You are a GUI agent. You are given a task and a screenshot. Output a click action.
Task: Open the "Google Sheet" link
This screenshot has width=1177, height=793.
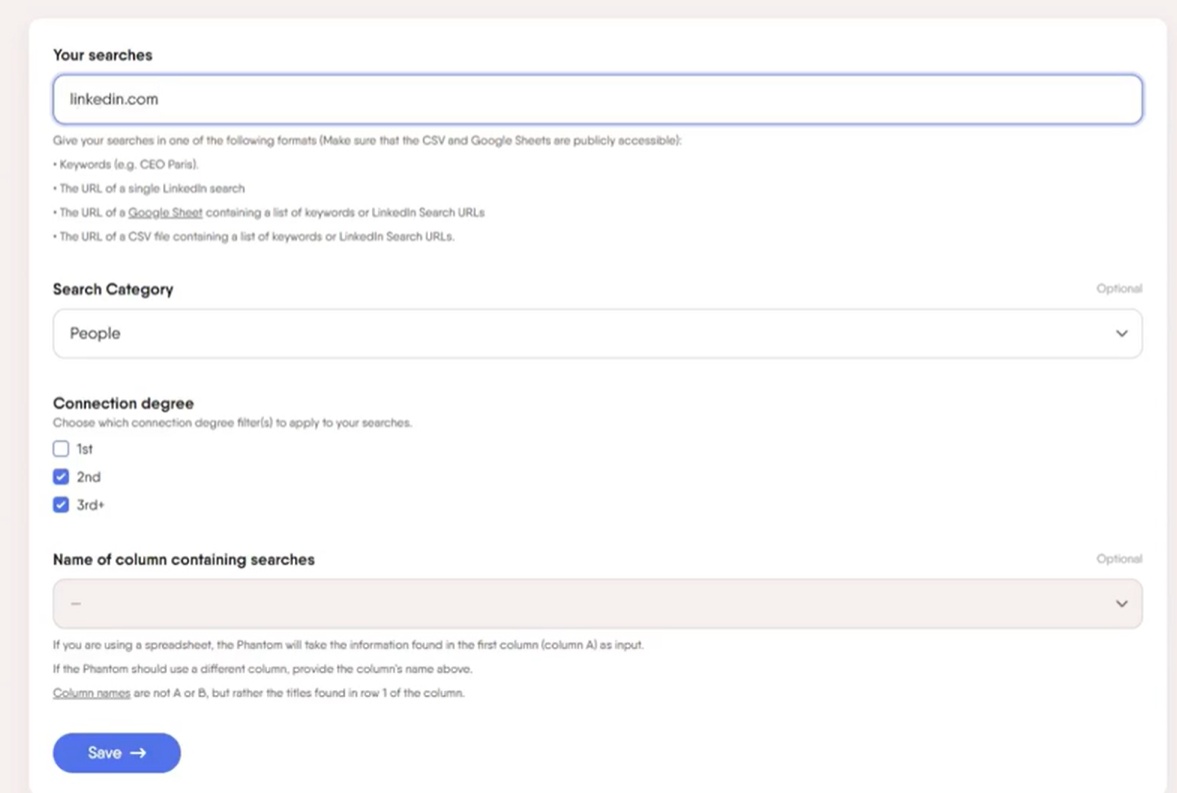click(x=165, y=212)
